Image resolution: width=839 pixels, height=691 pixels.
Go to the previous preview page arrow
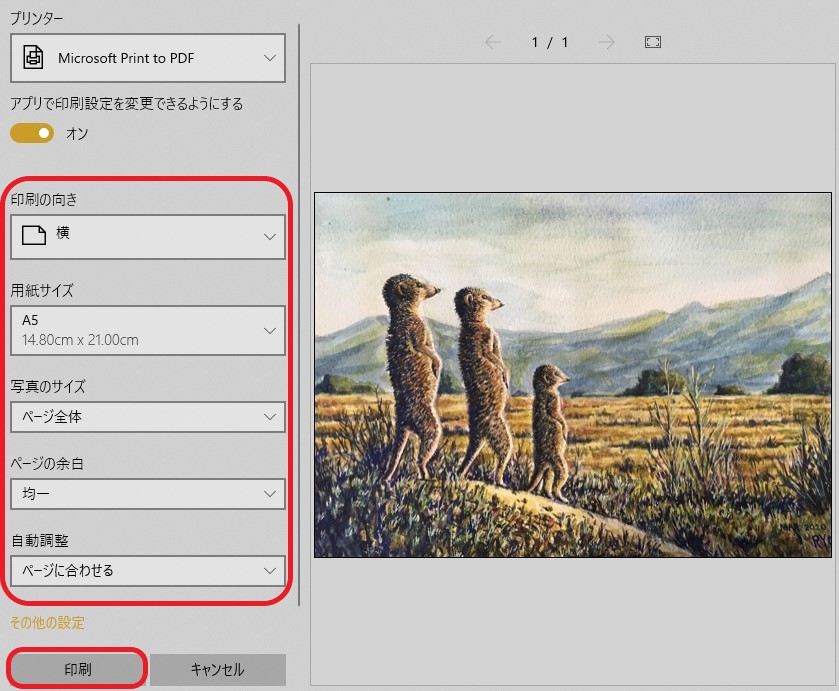point(492,42)
